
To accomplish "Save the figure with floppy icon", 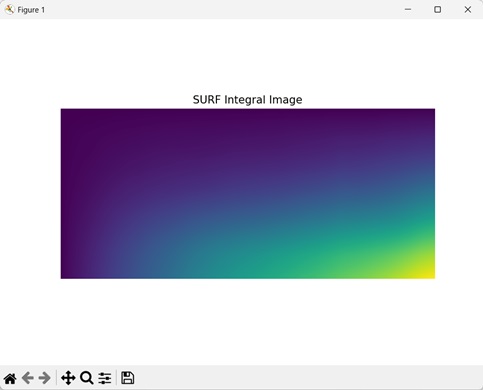I will click(x=128, y=378).
